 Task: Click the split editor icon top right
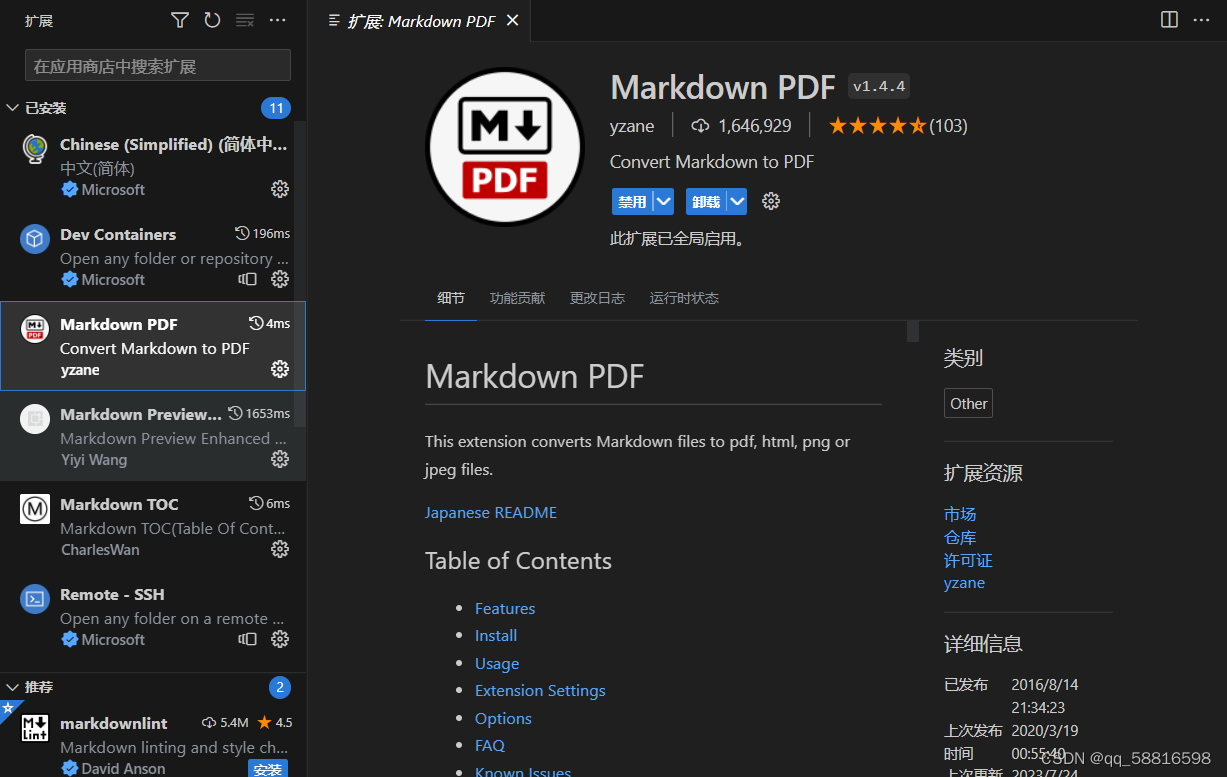[x=1168, y=19]
